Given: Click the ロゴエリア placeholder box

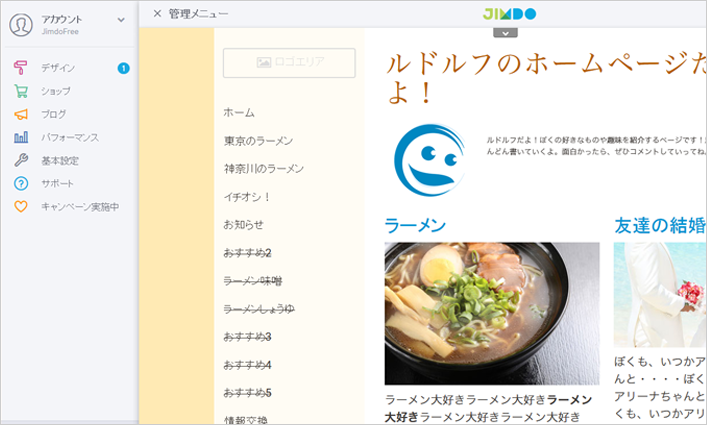Looking at the screenshot, I should click(289, 63).
